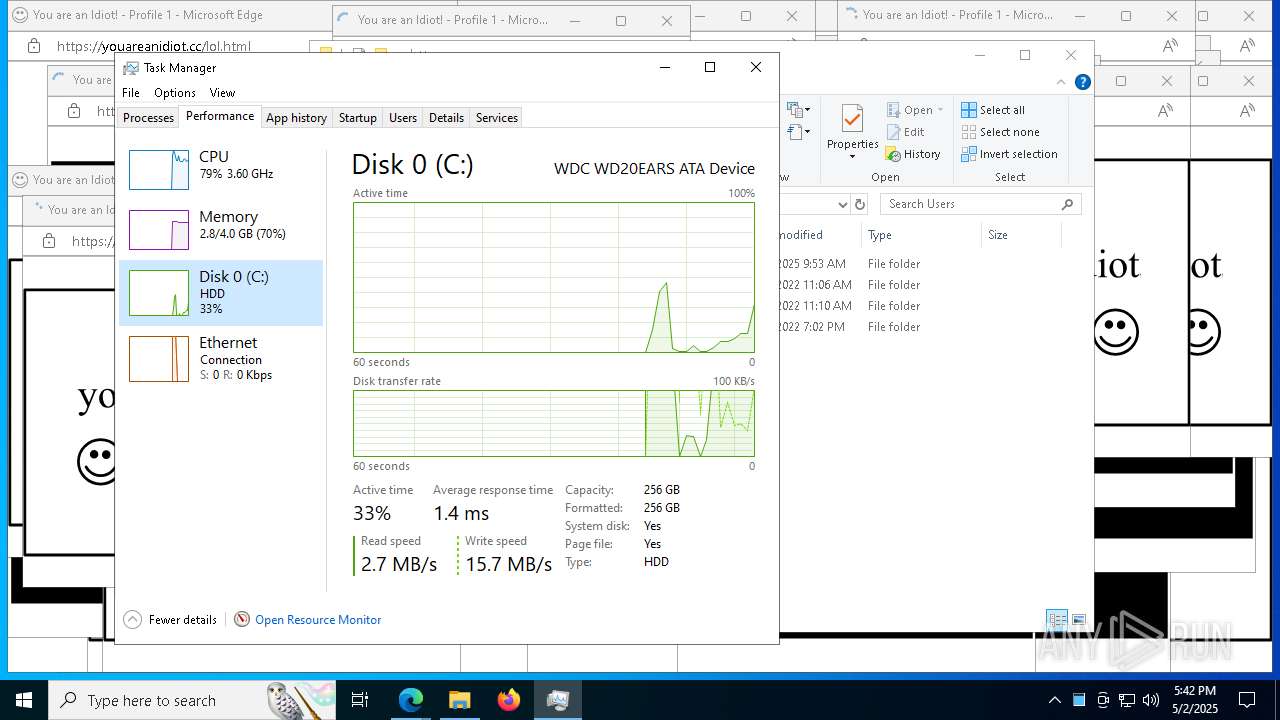Click History in File Explorer ribbon
Screen dimensions: 1280x720
913,154
